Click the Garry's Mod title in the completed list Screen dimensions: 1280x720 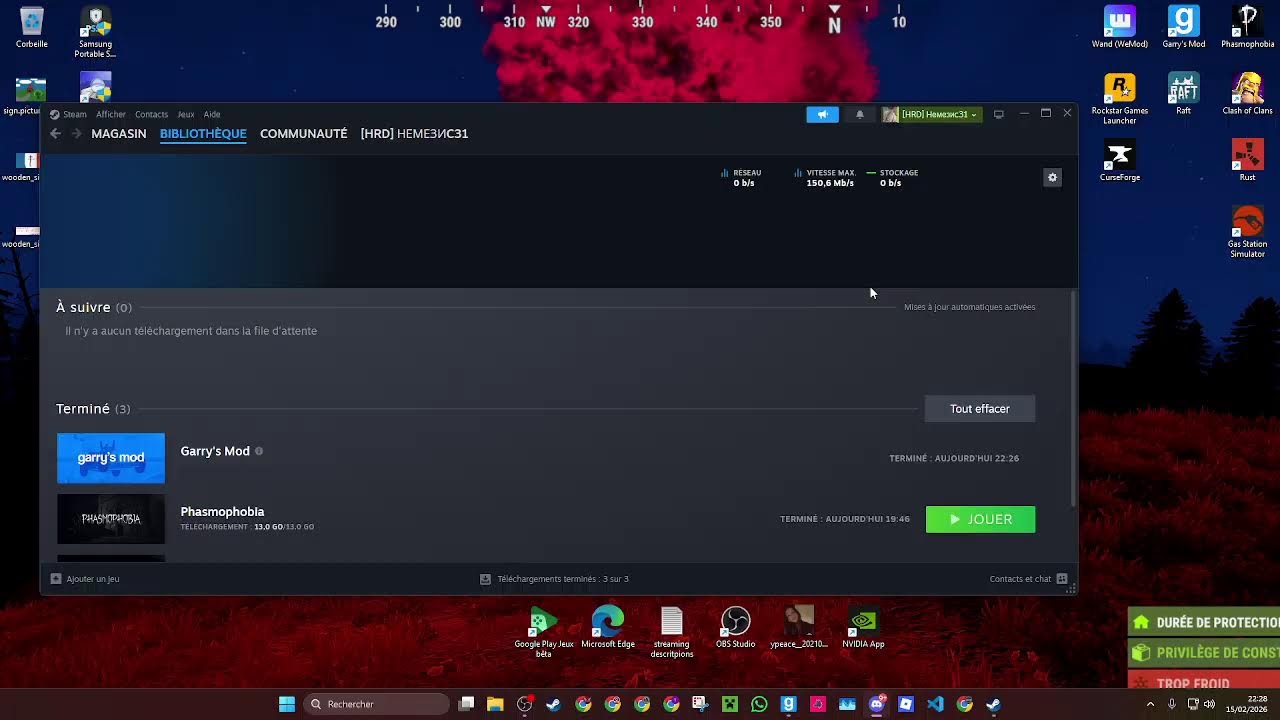(x=215, y=451)
